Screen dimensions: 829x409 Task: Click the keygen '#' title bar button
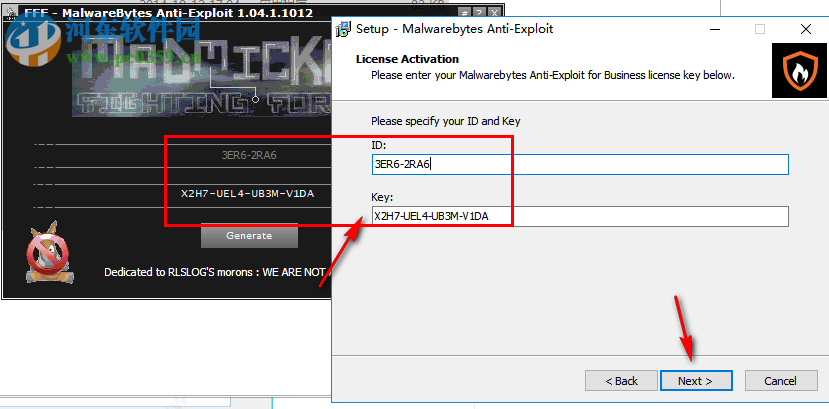pyautogui.click(x=464, y=13)
